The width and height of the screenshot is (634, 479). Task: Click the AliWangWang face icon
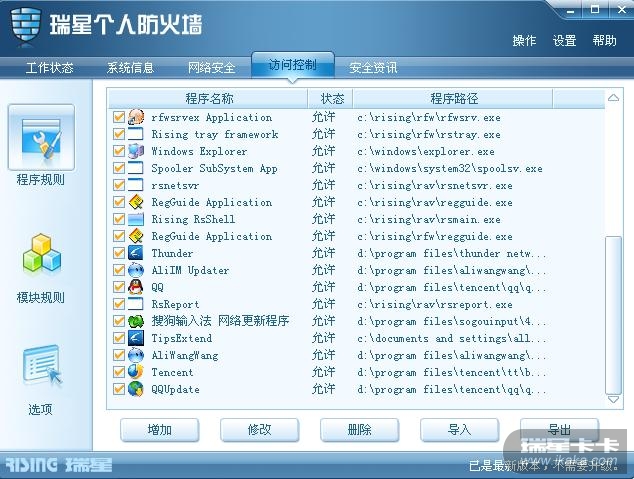pyautogui.click(x=136, y=355)
